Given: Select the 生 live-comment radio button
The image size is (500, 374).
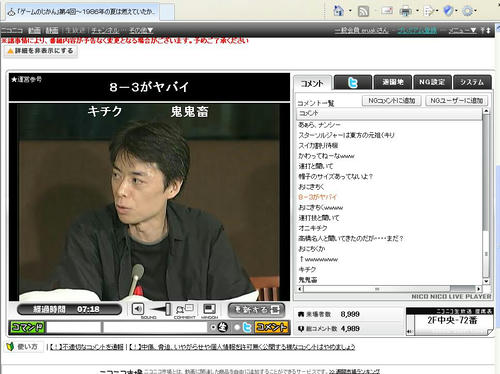Looking at the screenshot, I should click(x=213, y=327).
